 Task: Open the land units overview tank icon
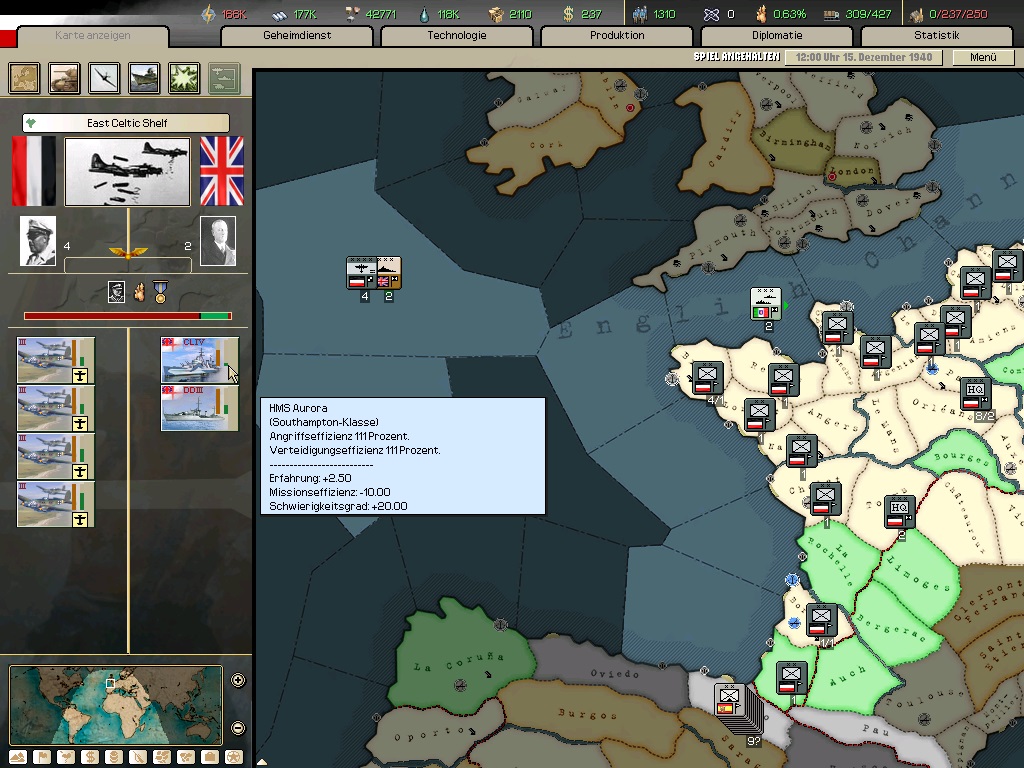click(65, 77)
